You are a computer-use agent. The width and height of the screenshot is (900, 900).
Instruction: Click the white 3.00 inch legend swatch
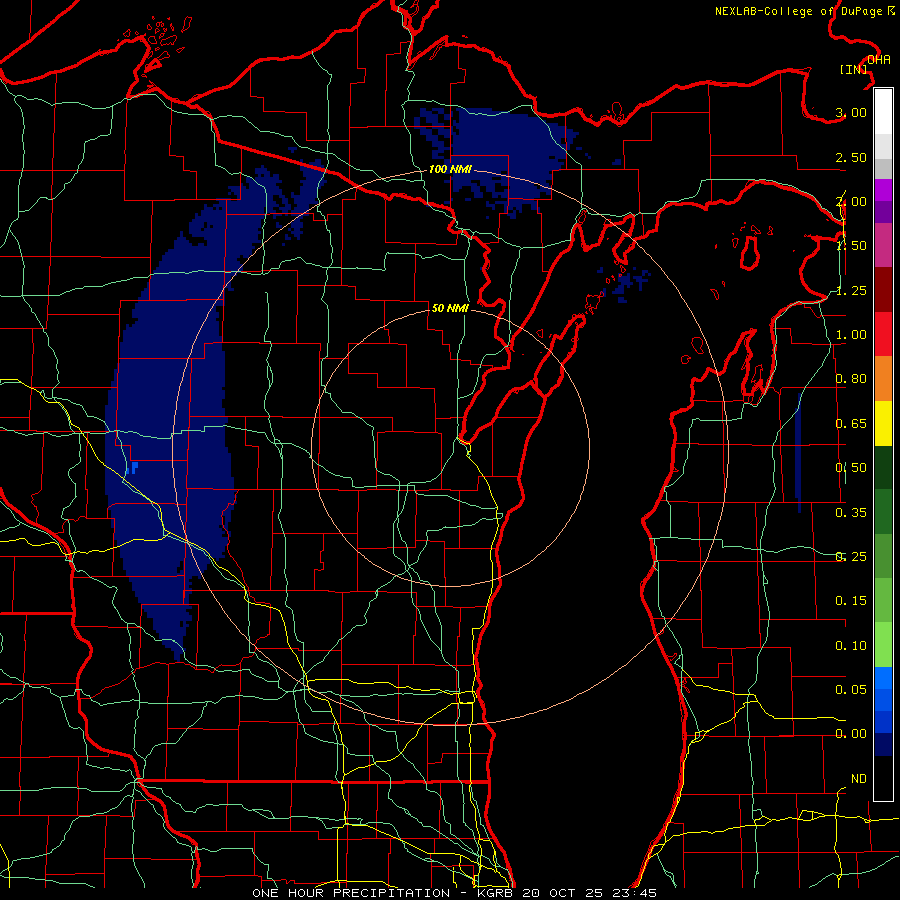tap(883, 111)
